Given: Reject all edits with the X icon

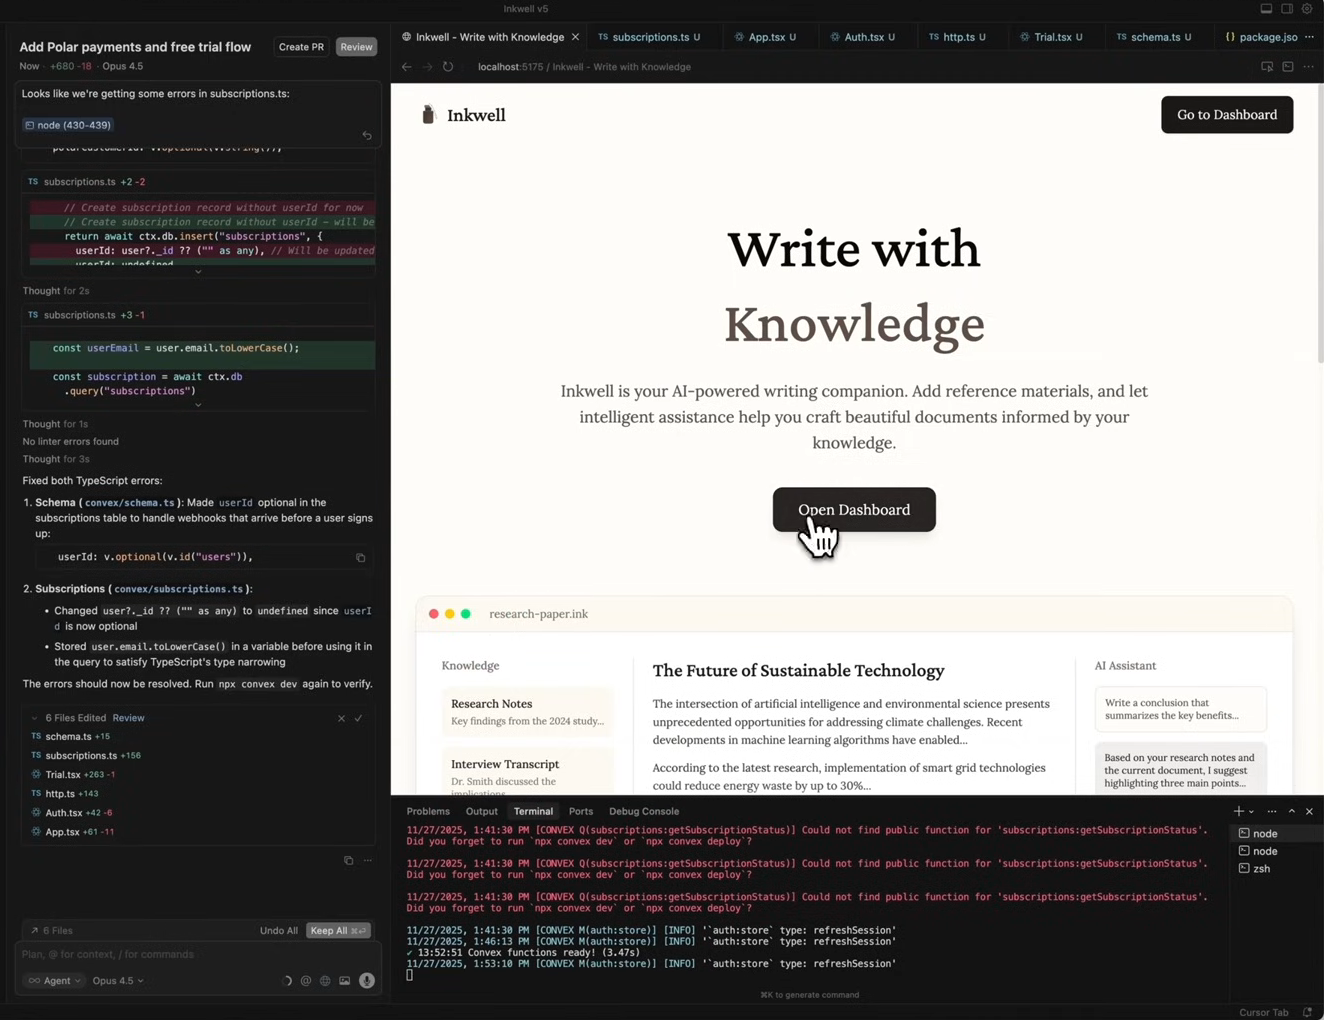Looking at the screenshot, I should click(x=341, y=718).
